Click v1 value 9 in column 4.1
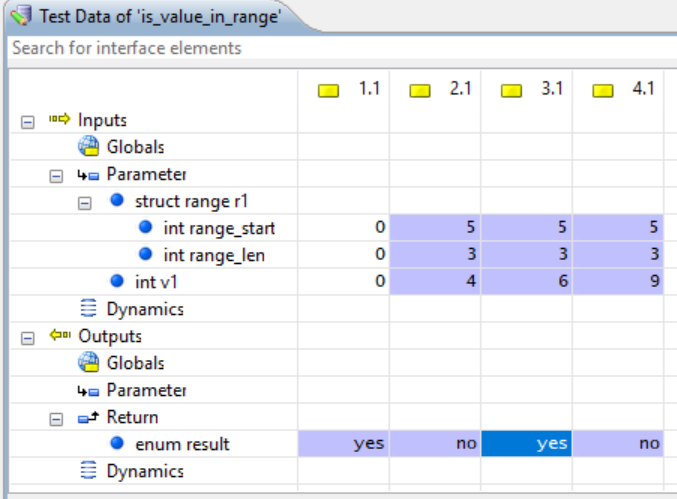Screen dimensions: 677x499 [618, 281]
